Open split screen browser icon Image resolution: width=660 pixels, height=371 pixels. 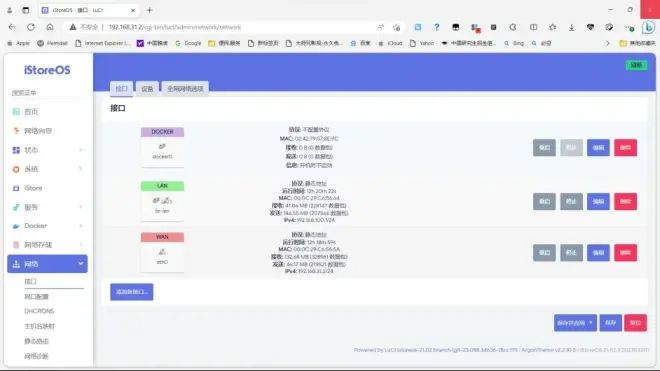tap(533, 27)
